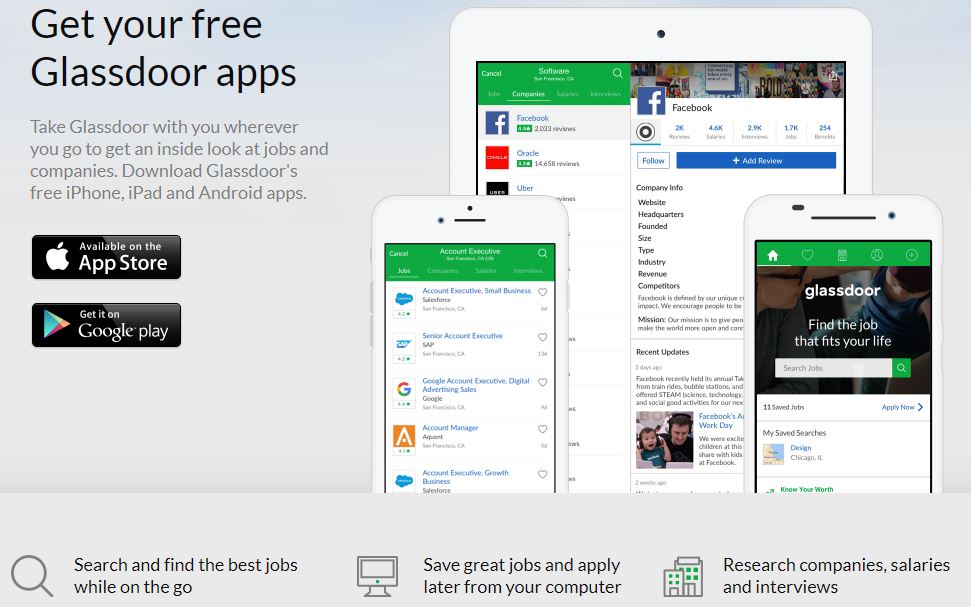Screen dimensions: 971x607
Task: Click the Salesforce logo on Small Business job
Action: [x=404, y=299]
